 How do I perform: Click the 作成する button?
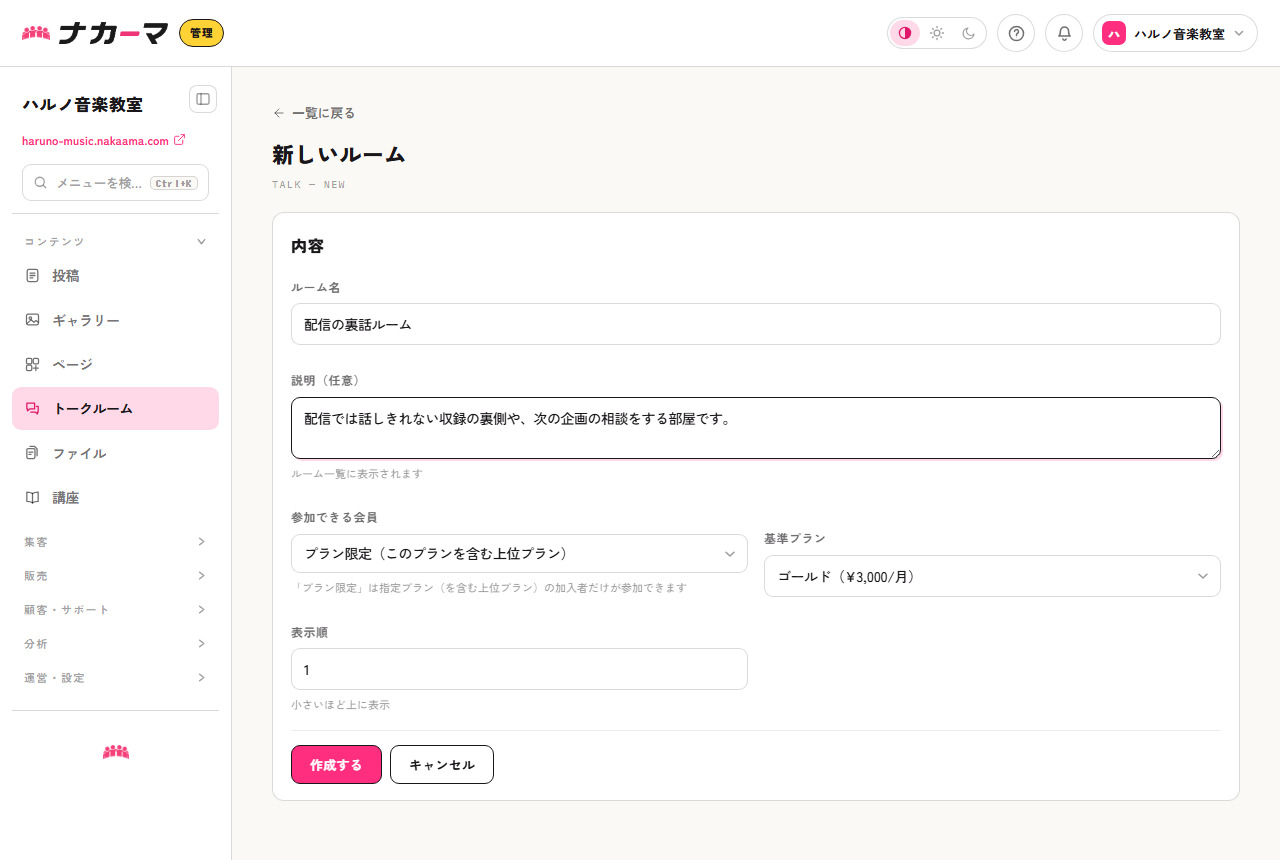point(336,764)
